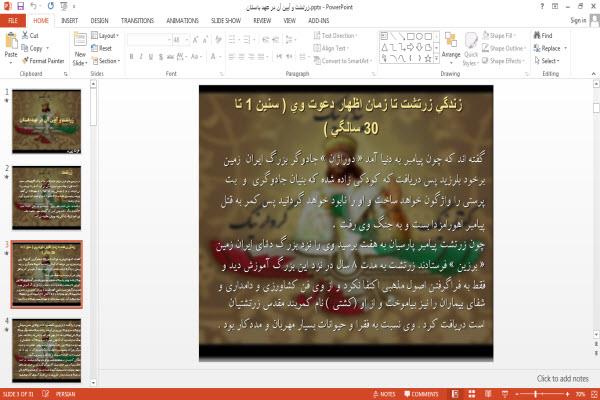The height and width of the screenshot is (400, 600).
Task: Expand the shapes gallery
Action: coord(436,59)
